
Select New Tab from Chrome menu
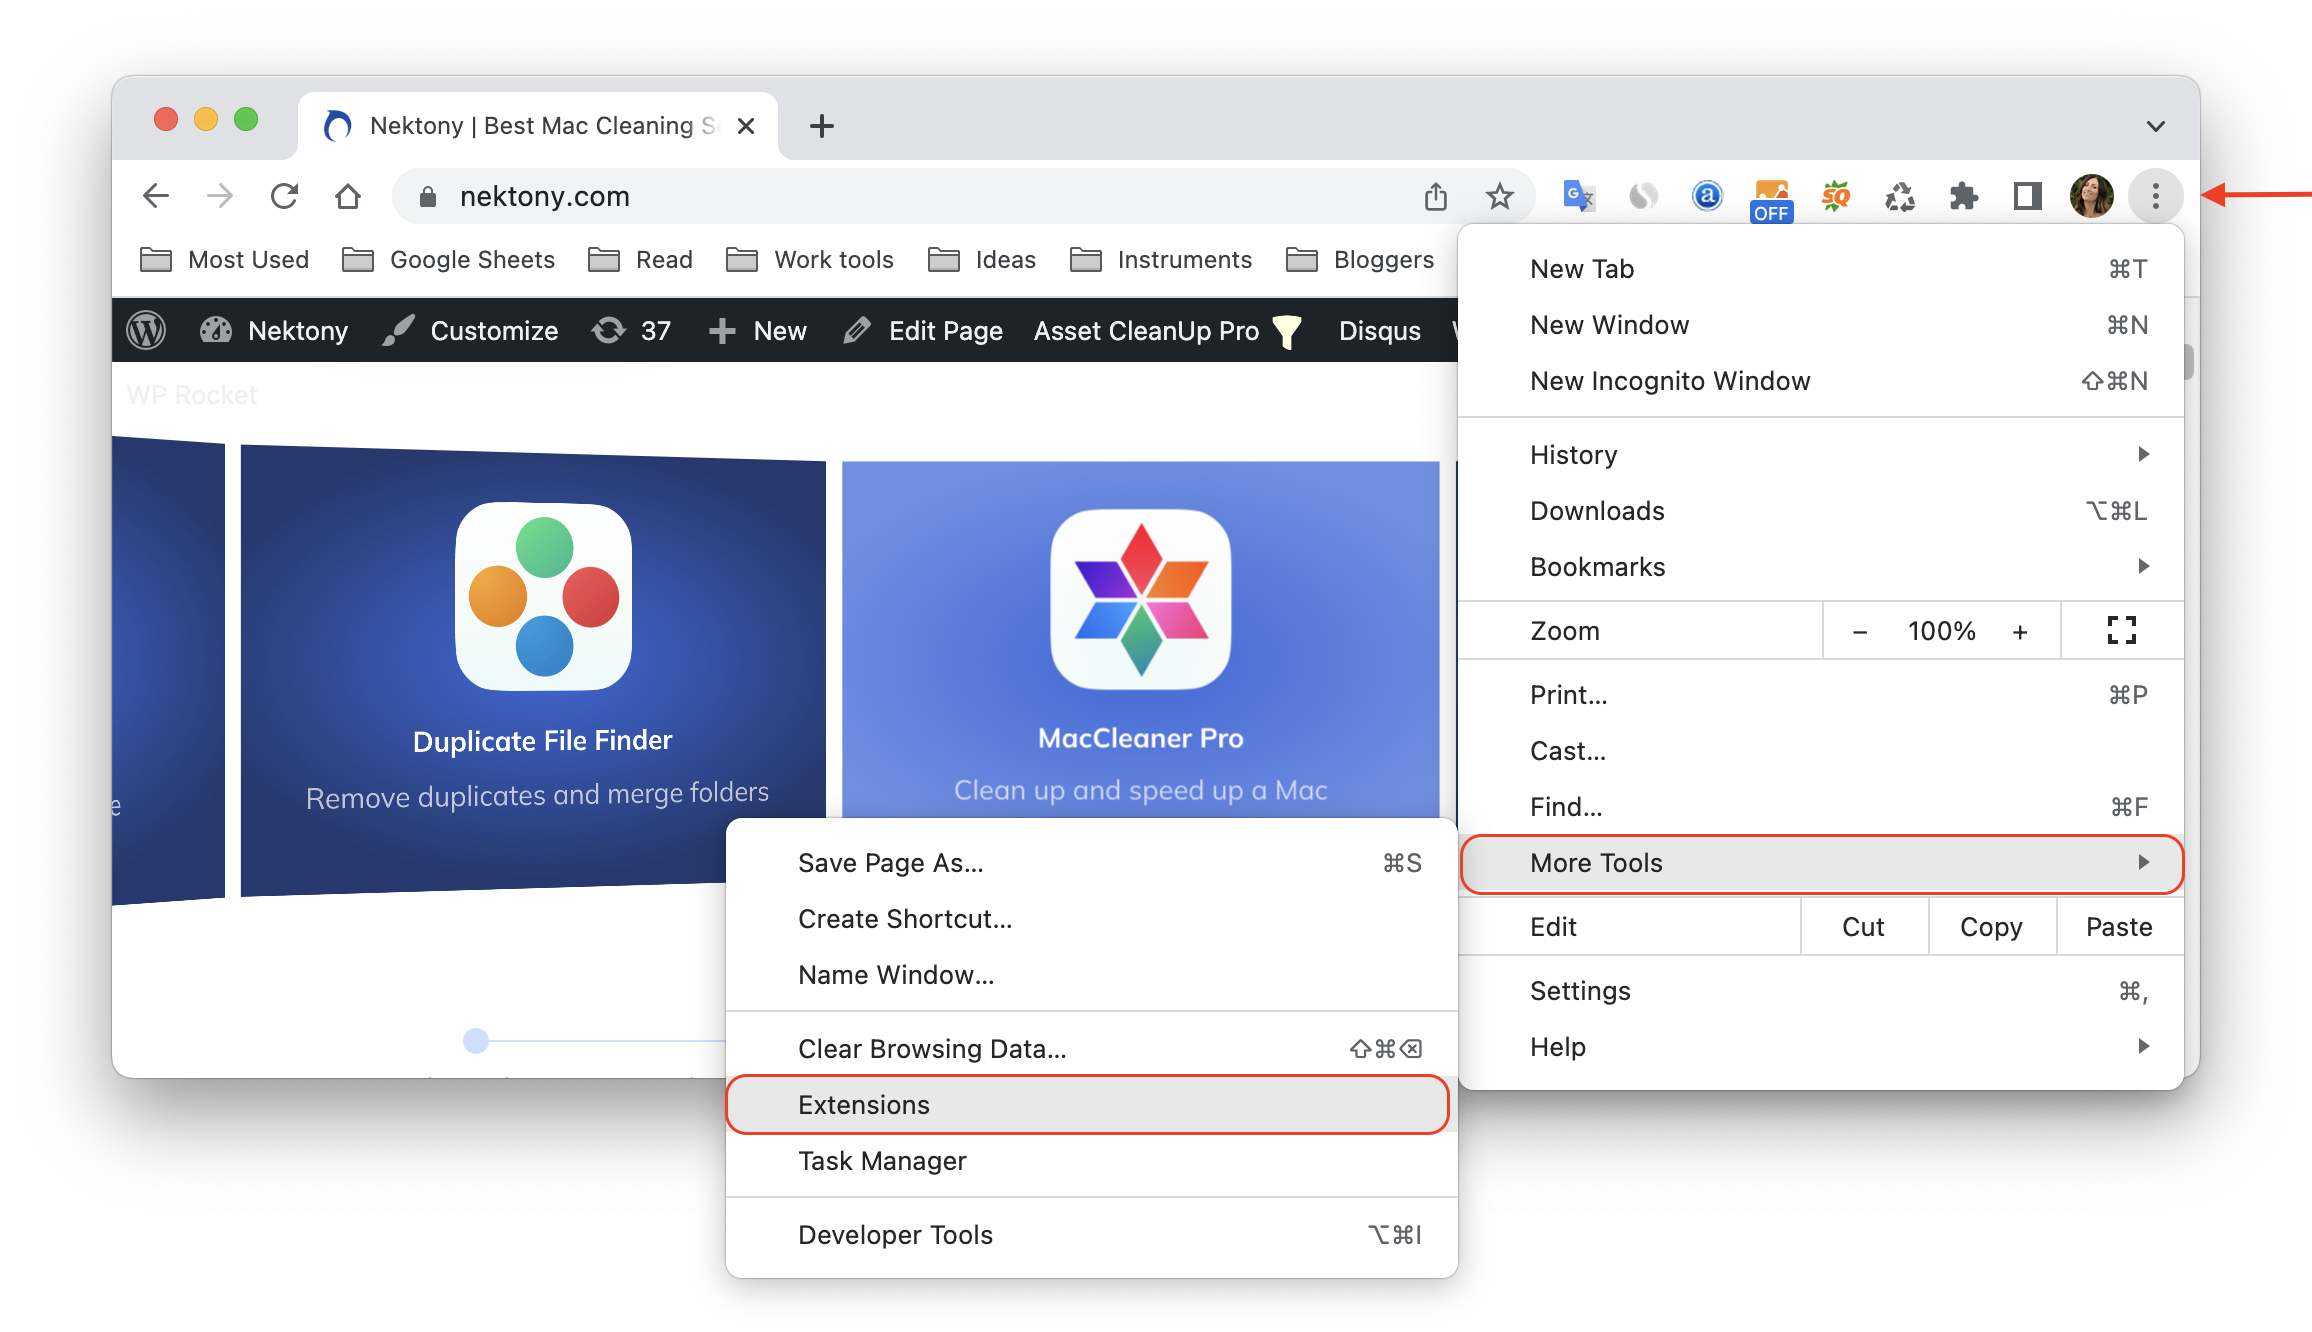tap(1821, 269)
